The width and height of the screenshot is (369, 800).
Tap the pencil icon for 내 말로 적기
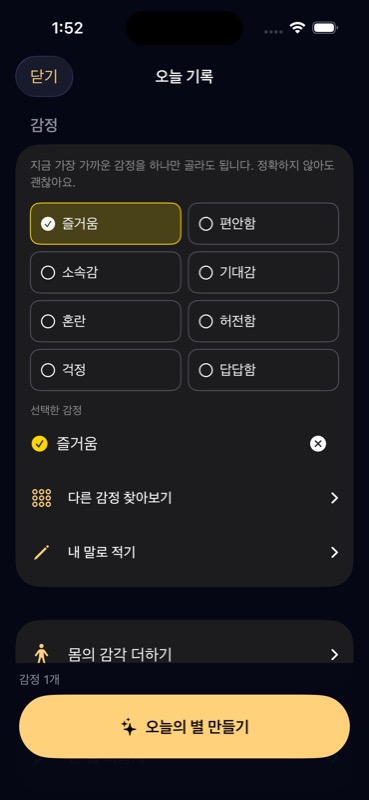[41, 553]
